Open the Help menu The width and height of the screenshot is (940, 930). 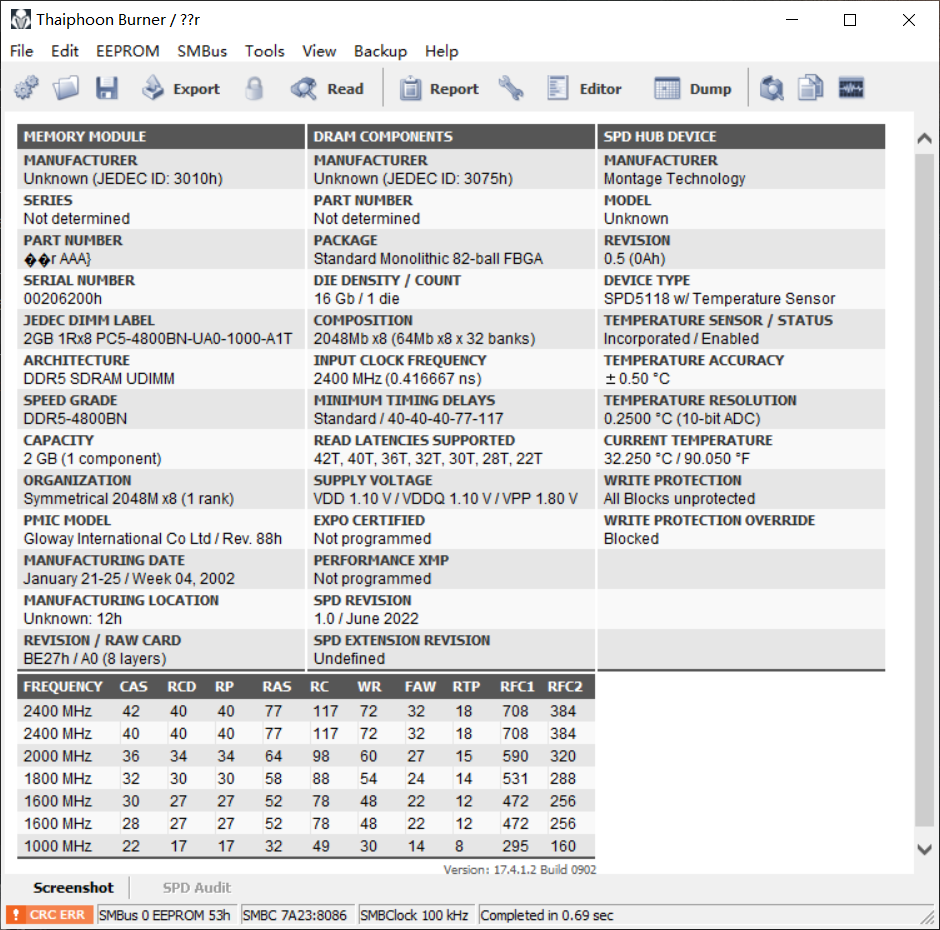pyautogui.click(x=442, y=51)
